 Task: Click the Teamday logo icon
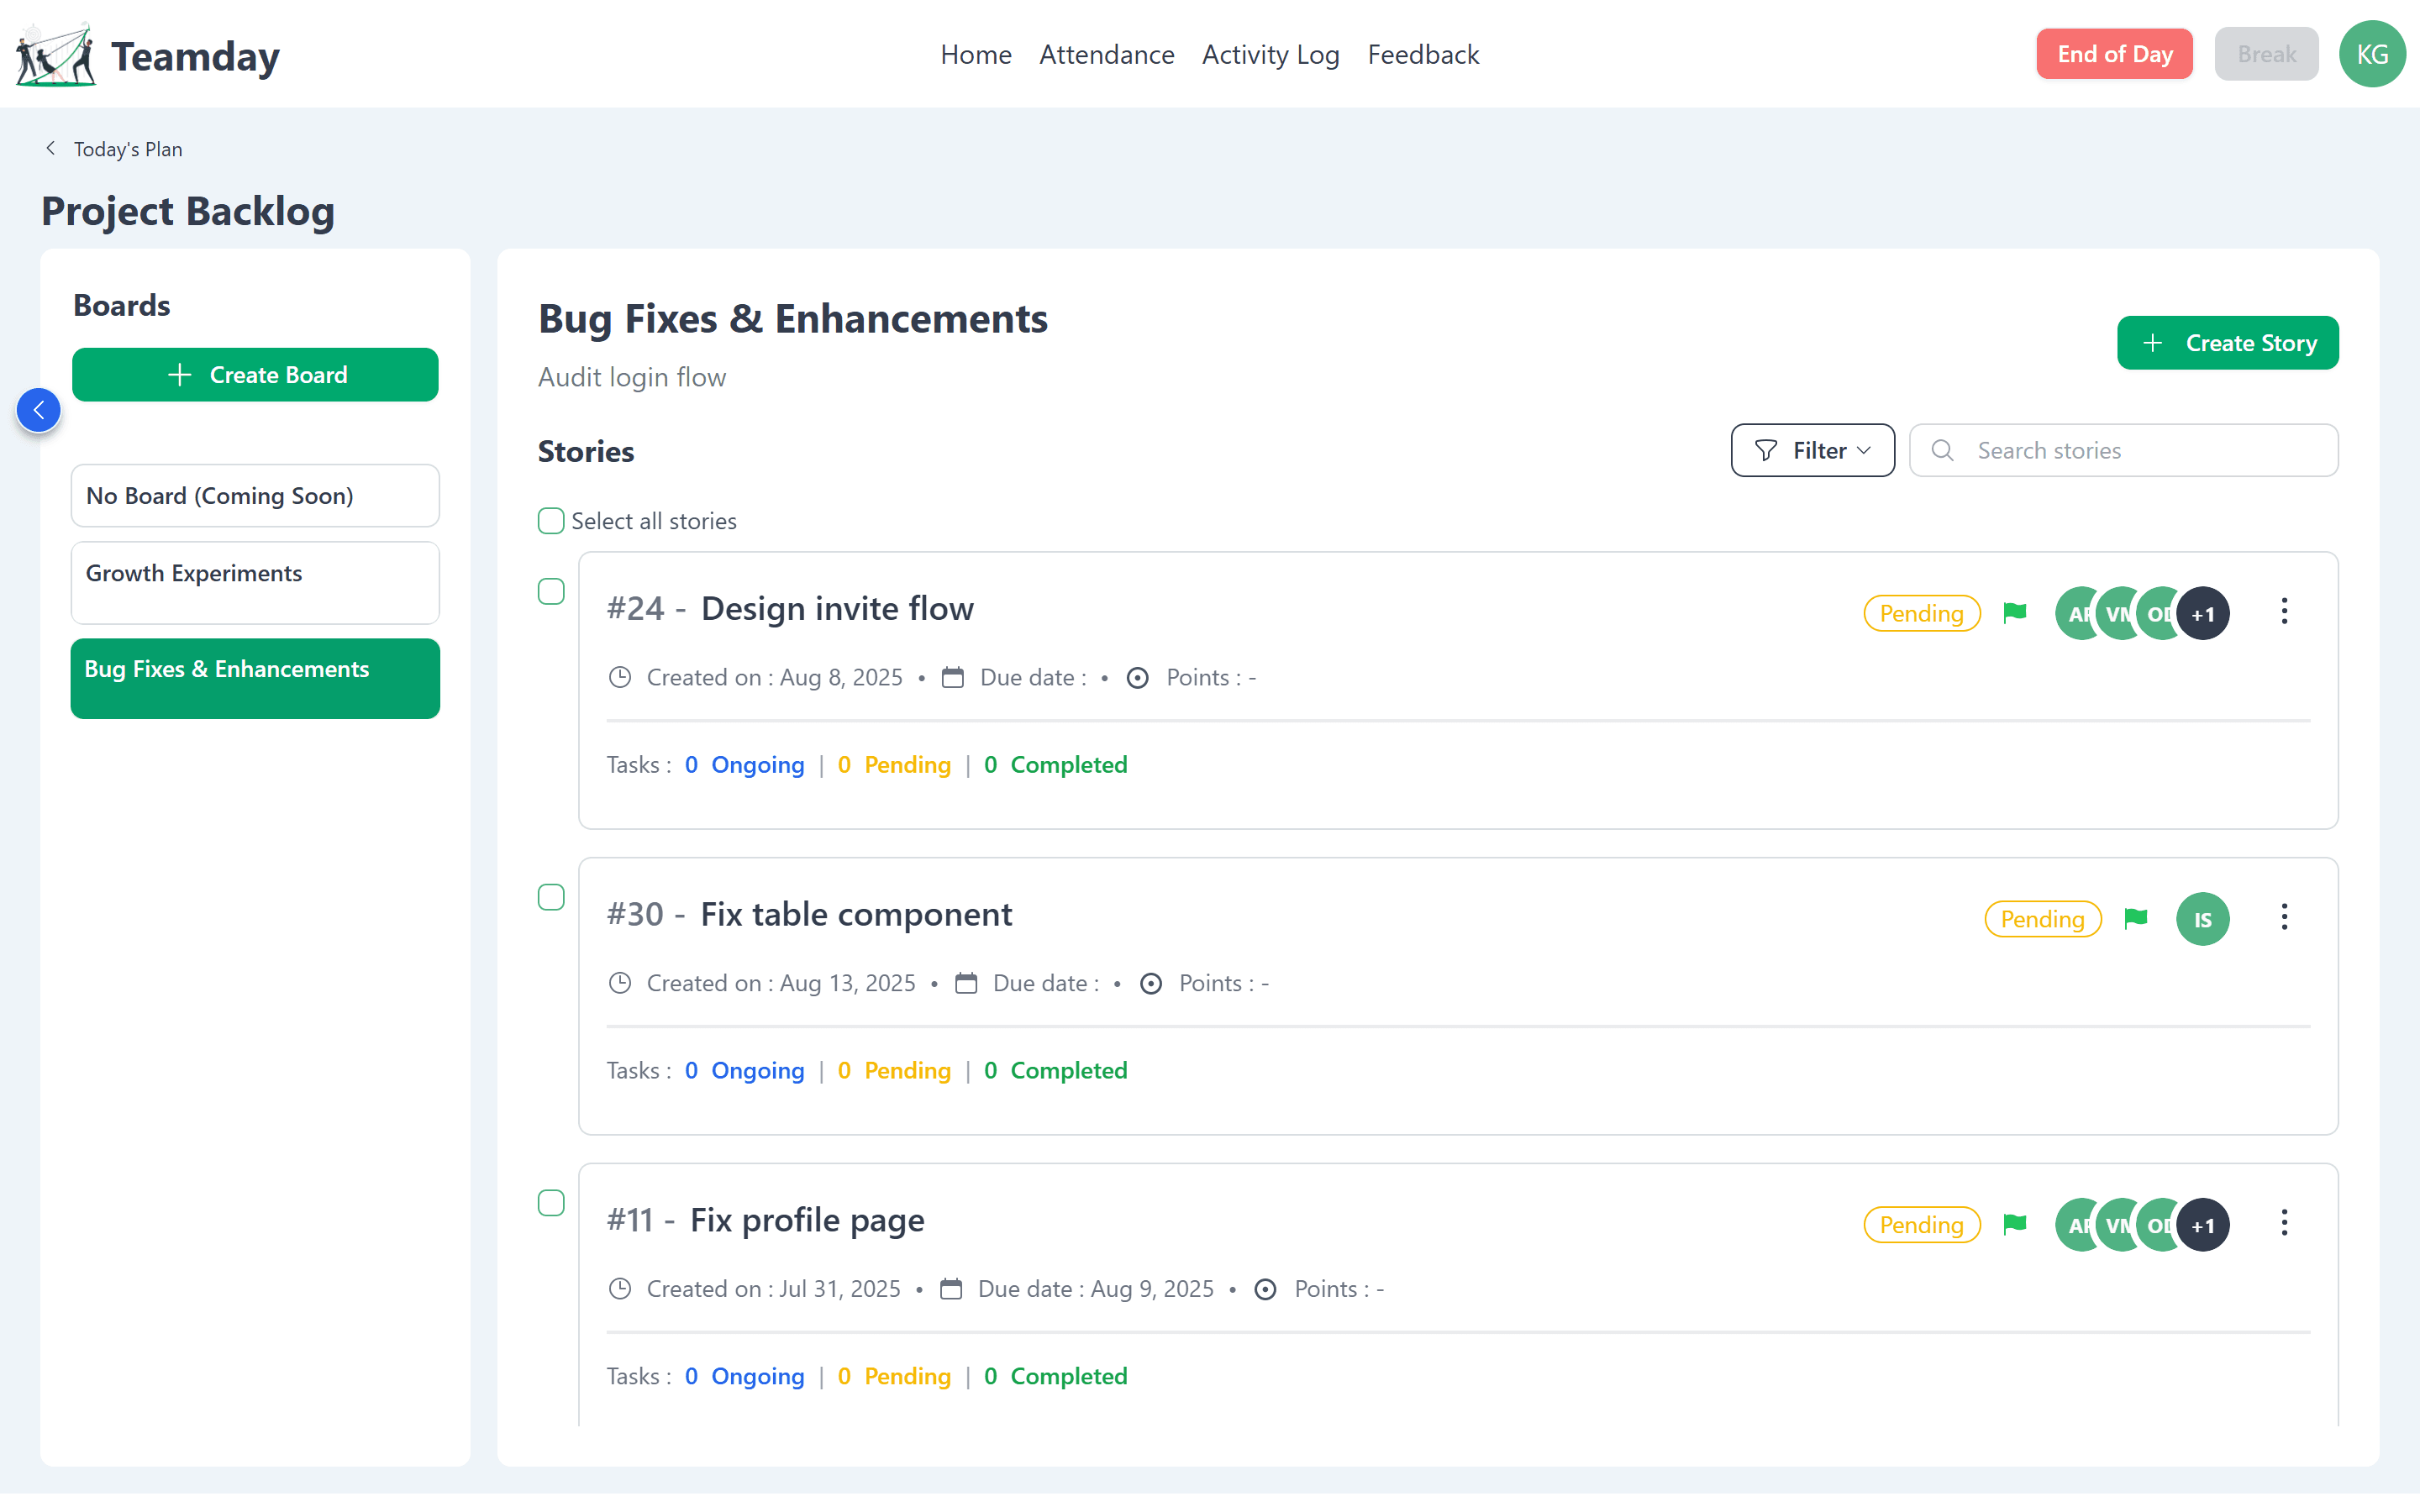(55, 54)
